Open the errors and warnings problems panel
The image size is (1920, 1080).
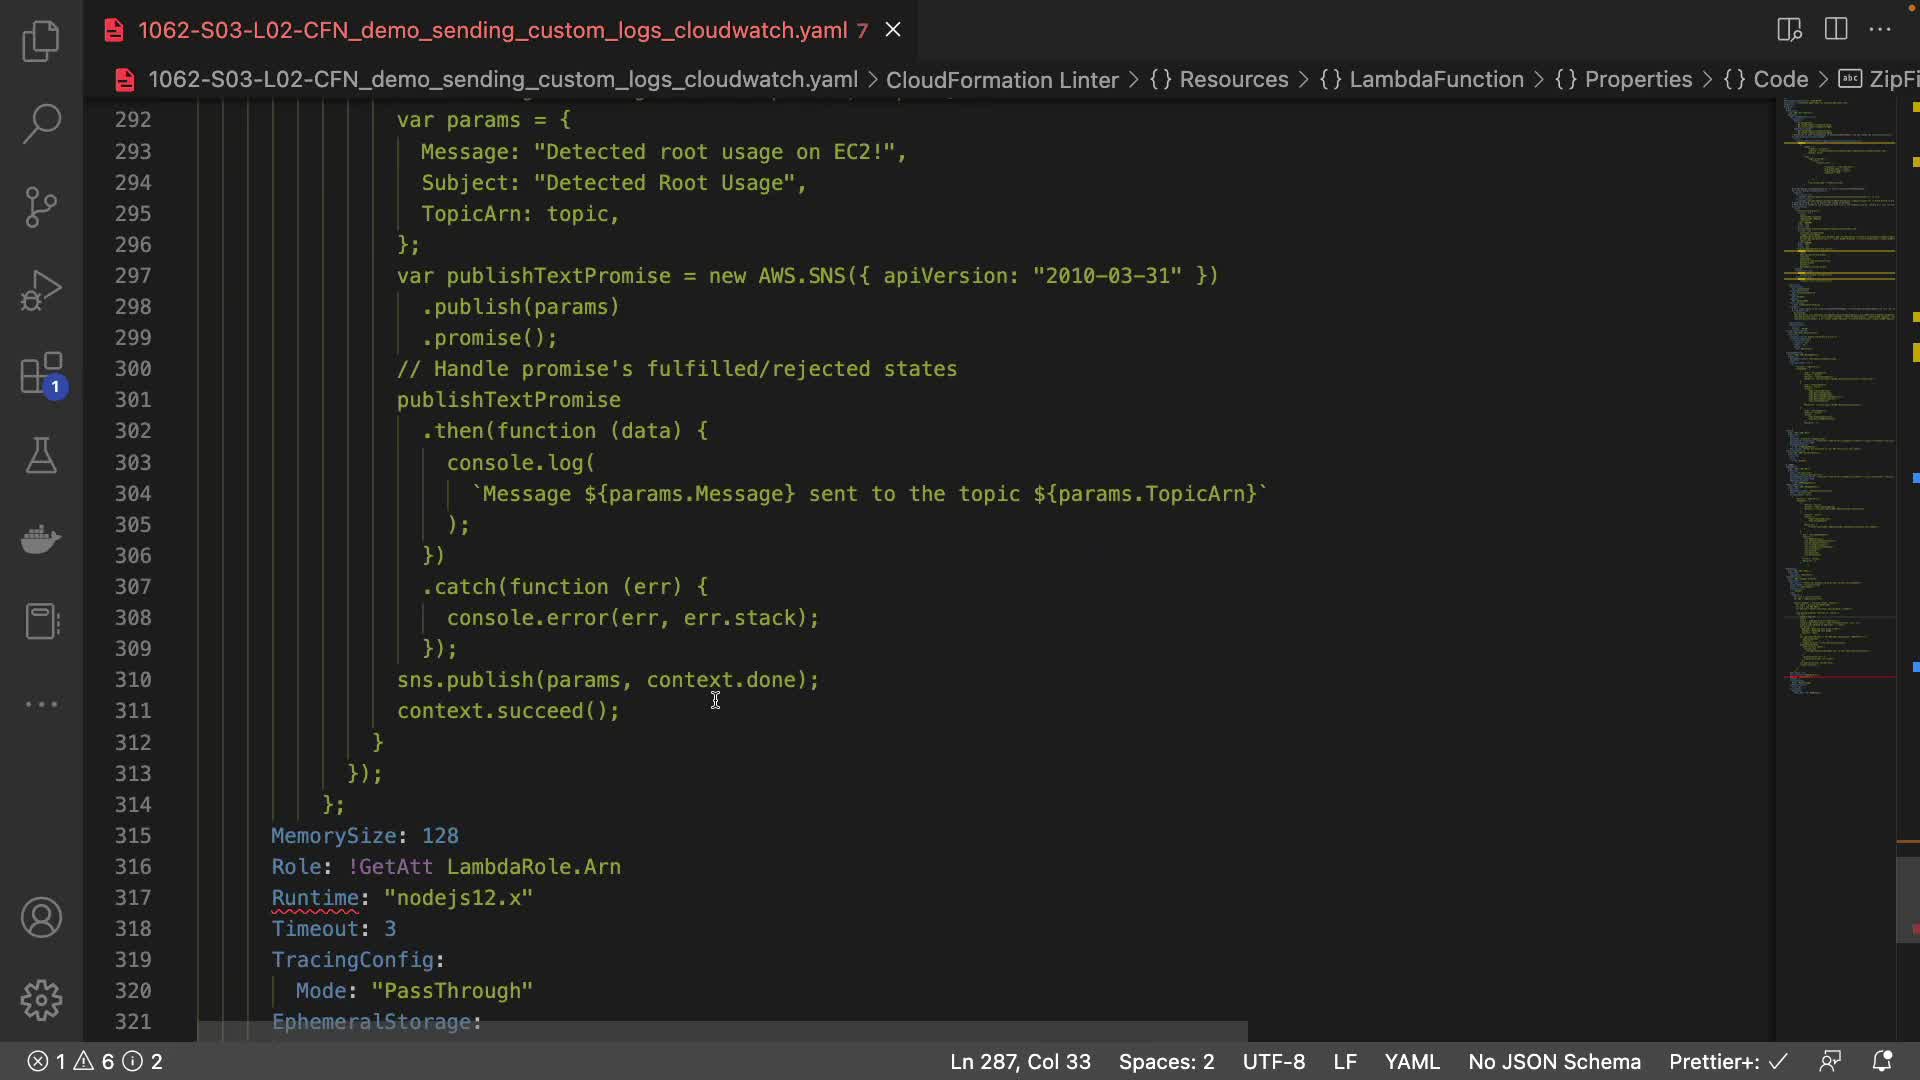pos(95,1062)
